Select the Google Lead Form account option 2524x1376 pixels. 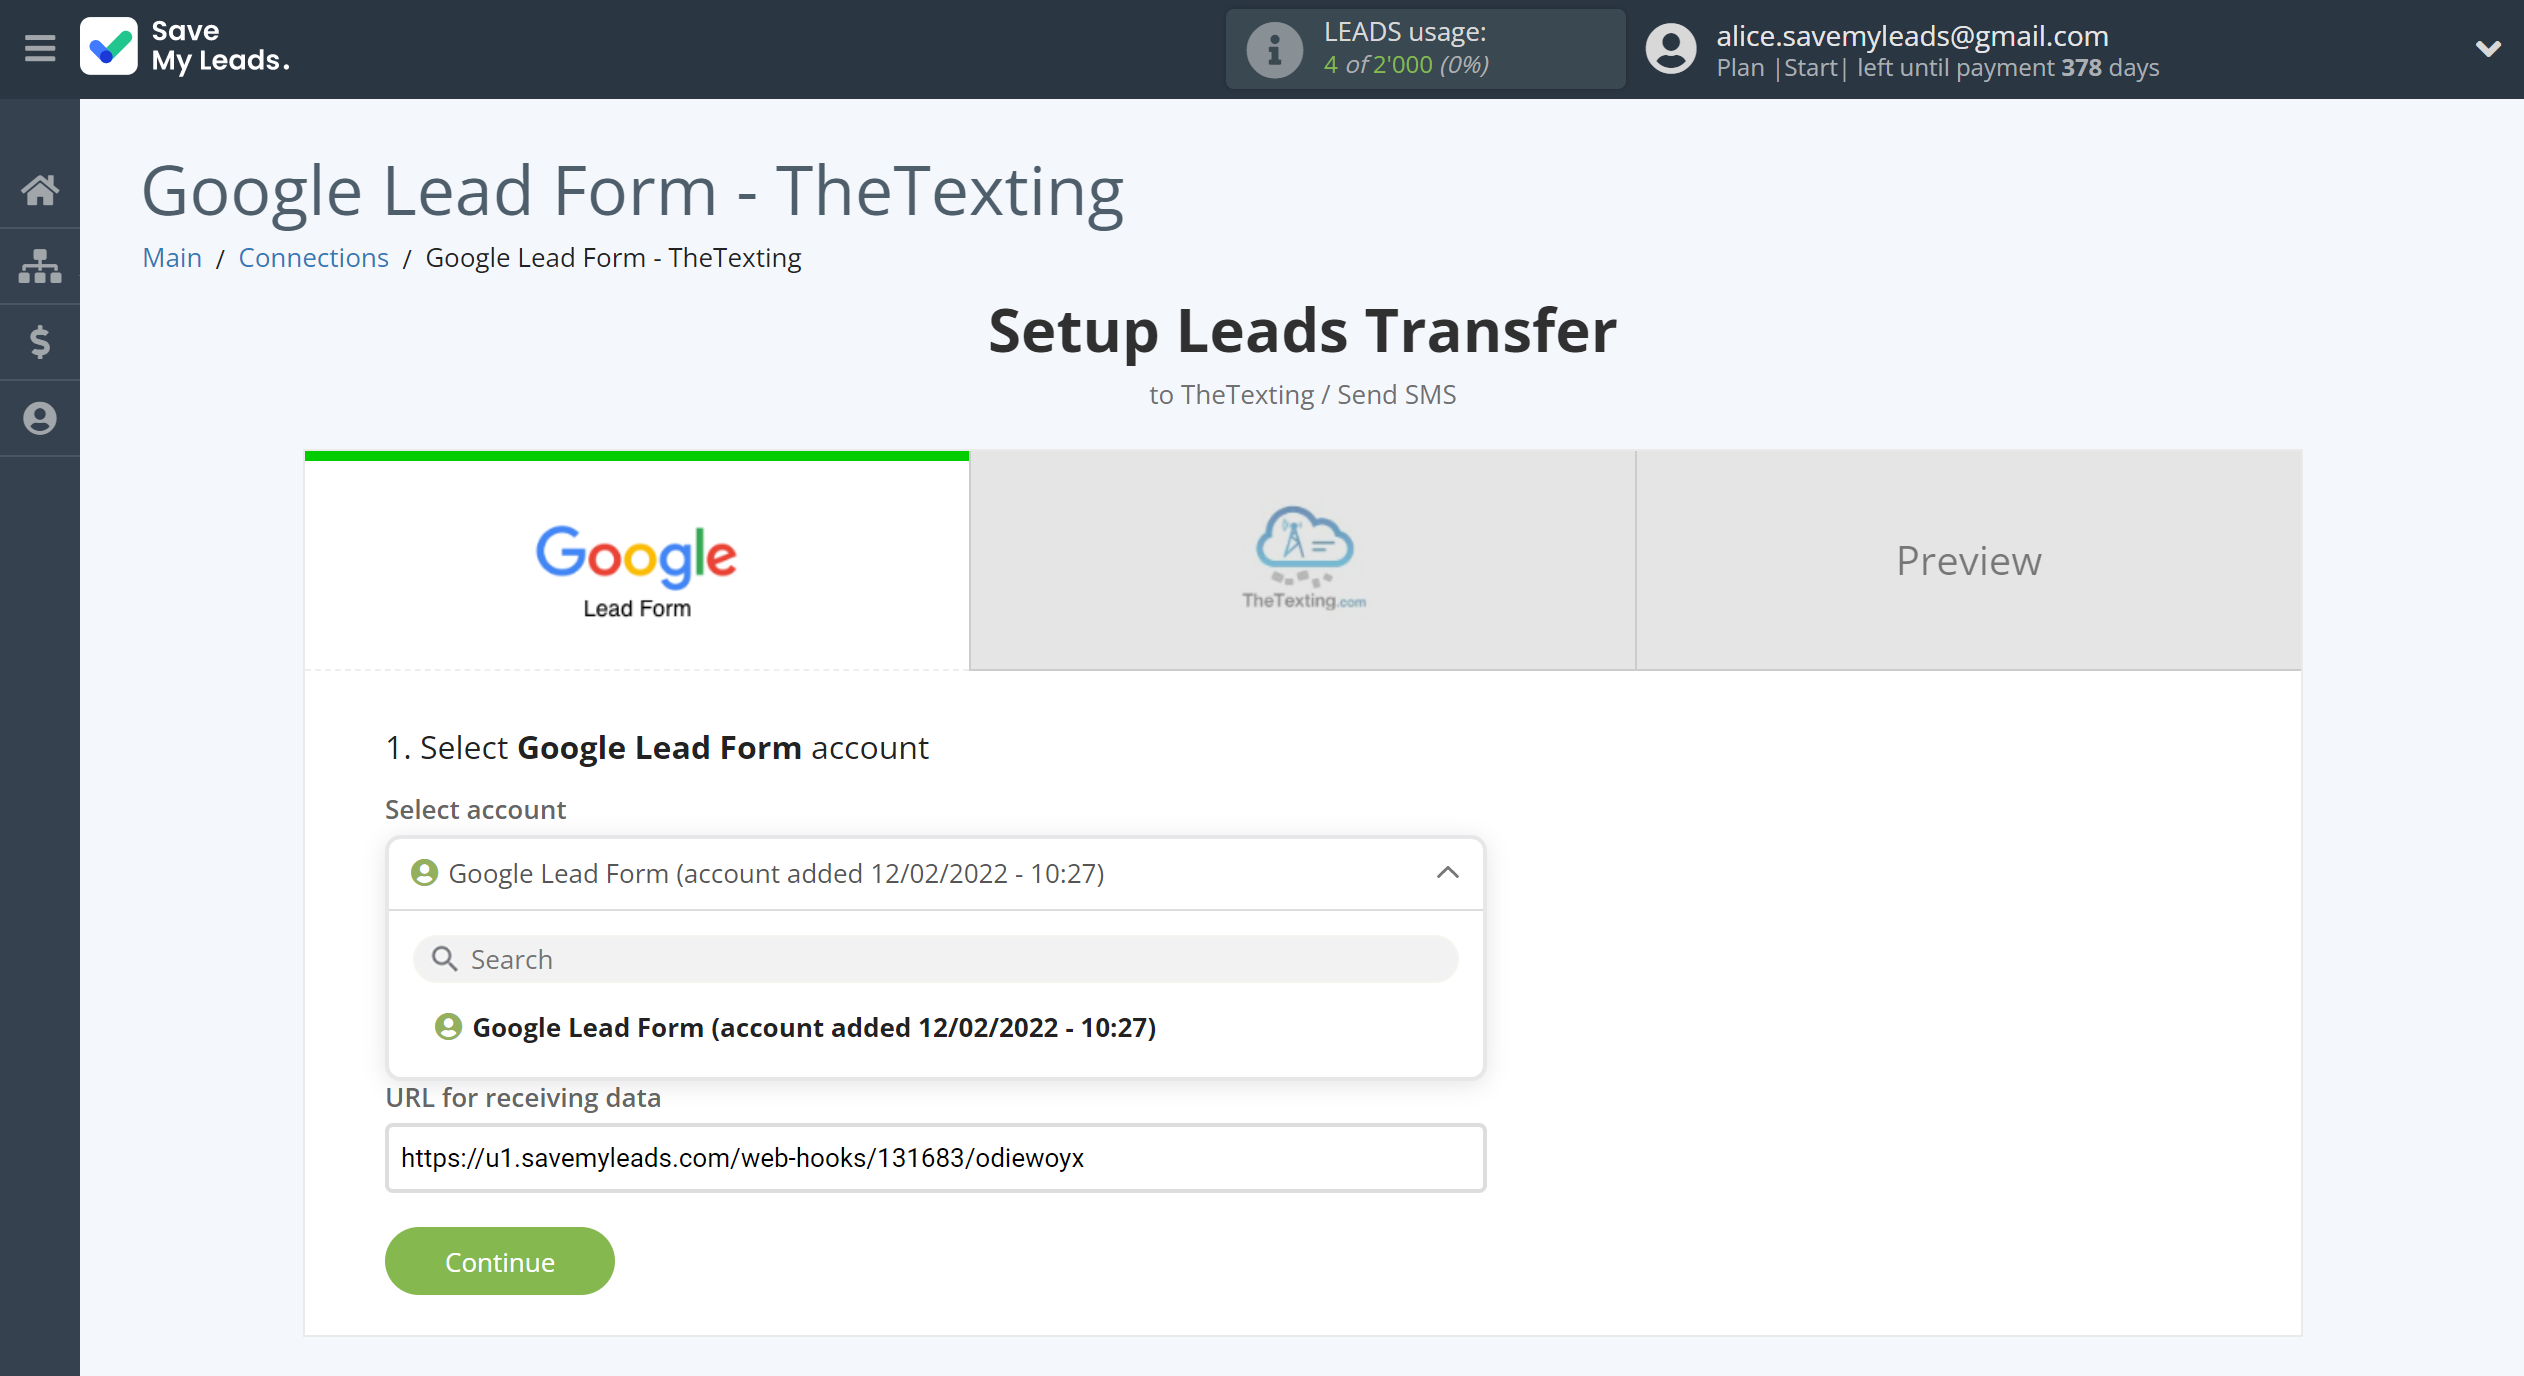(x=813, y=1027)
